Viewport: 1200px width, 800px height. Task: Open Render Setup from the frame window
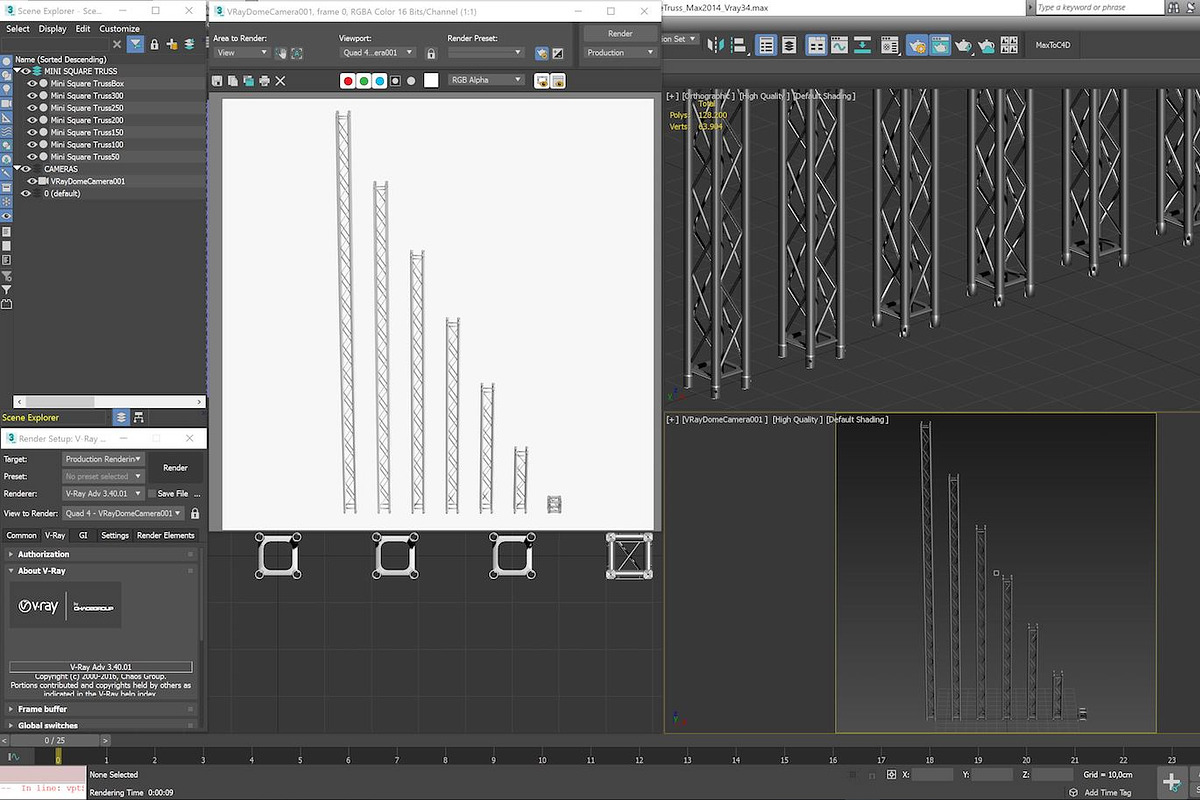[542, 53]
